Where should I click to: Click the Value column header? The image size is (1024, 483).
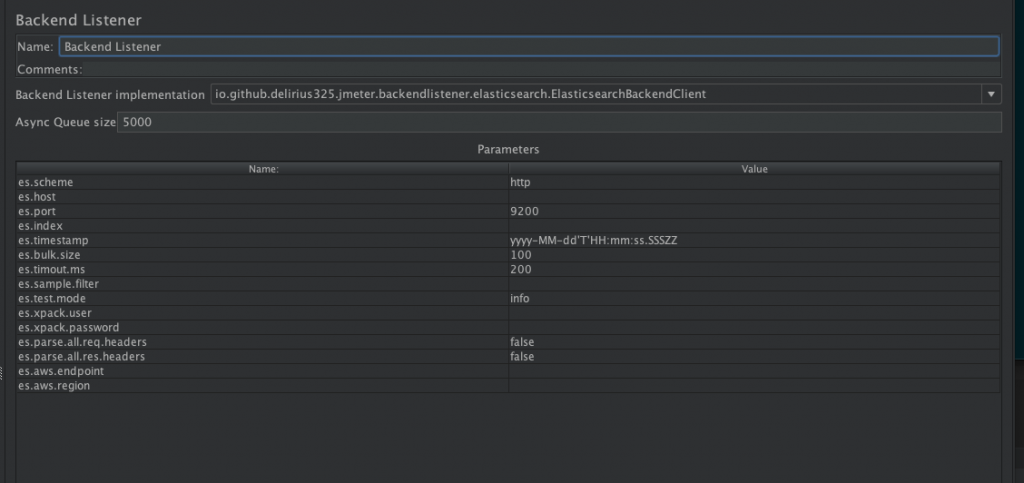[754, 169]
